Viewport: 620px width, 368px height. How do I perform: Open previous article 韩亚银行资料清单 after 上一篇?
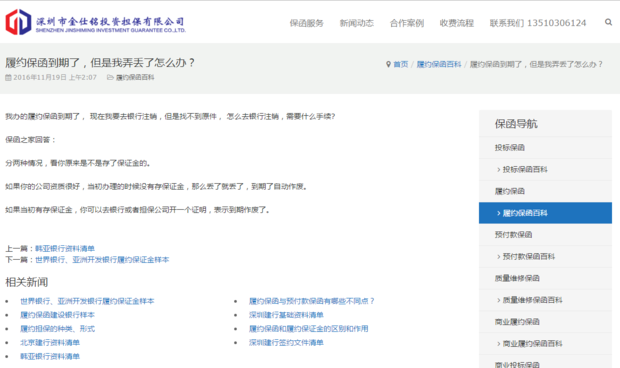65,249
